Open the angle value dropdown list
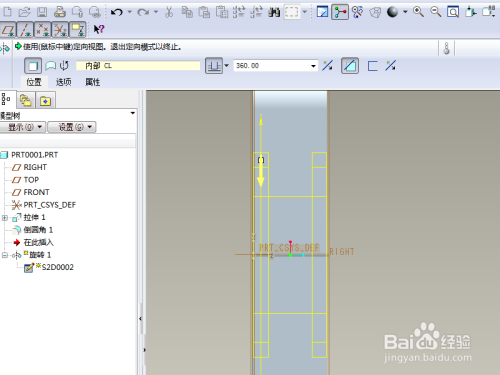The height and width of the screenshot is (375, 500). pyautogui.click(x=313, y=66)
